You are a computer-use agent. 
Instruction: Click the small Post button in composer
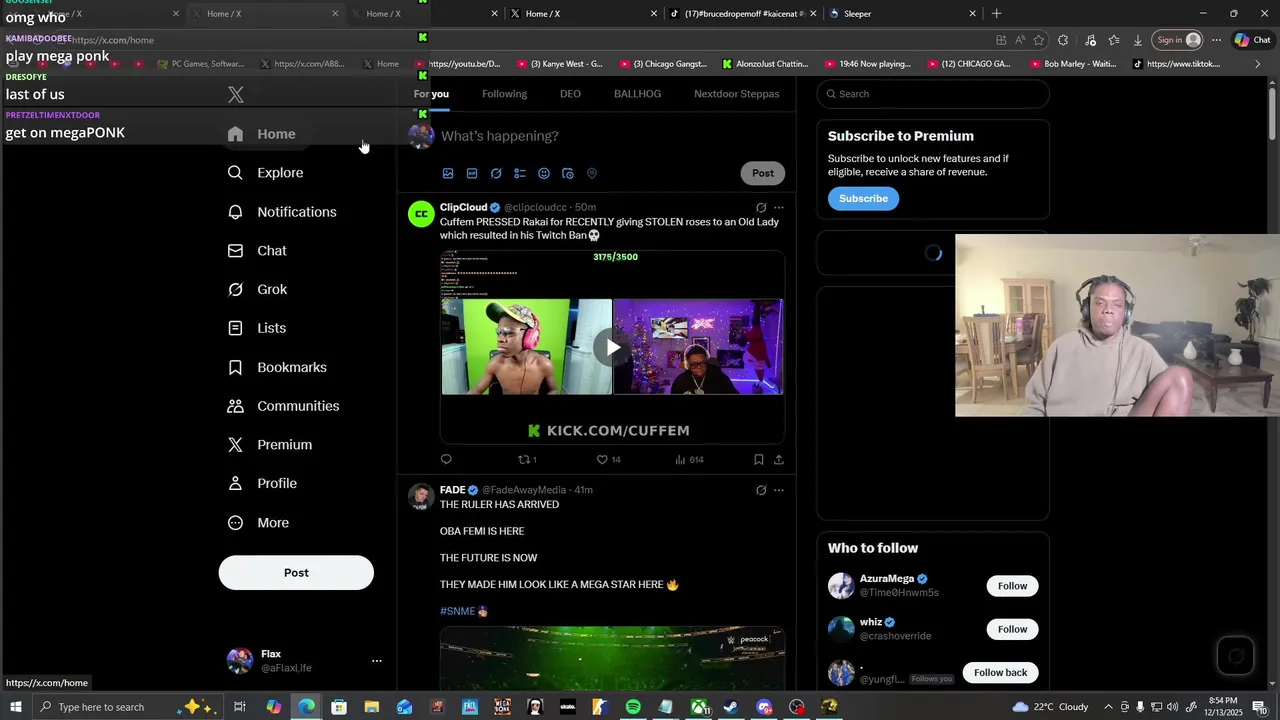click(763, 173)
